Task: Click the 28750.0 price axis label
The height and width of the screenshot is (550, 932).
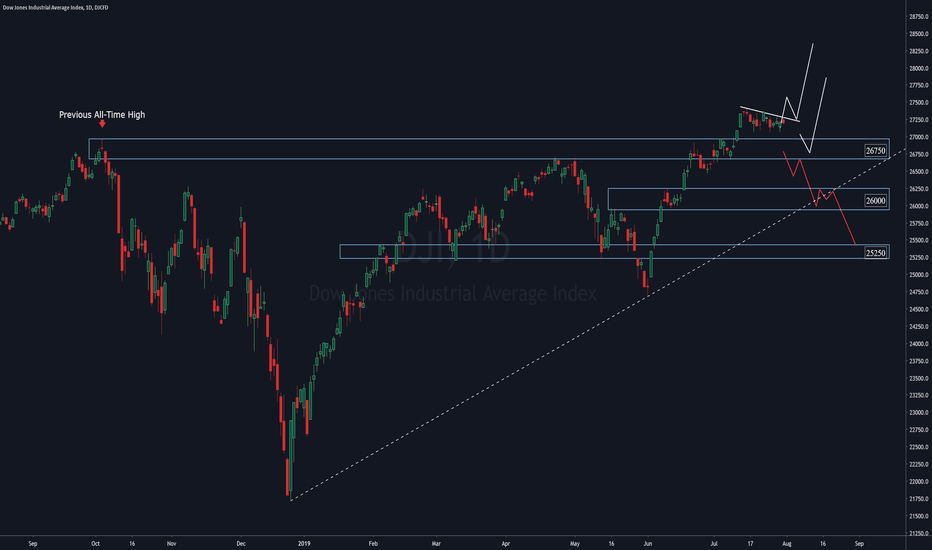Action: pos(918,17)
